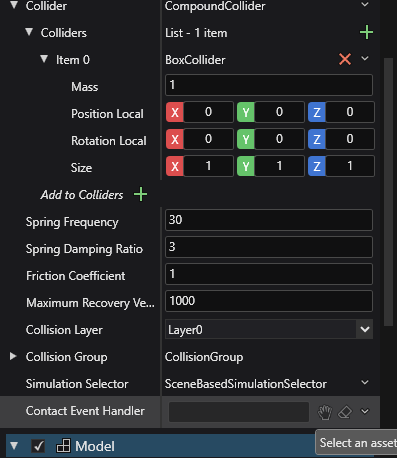Toggle the Model component checkbox
This screenshot has width=397, height=458.
coord(39,446)
